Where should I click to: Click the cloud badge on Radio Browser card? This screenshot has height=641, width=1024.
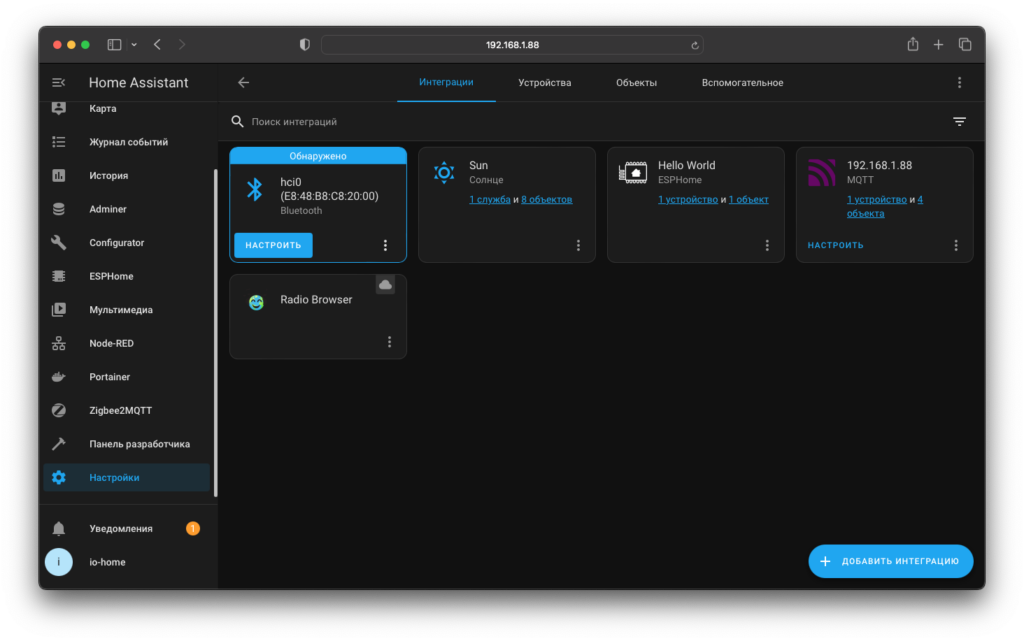(x=385, y=285)
